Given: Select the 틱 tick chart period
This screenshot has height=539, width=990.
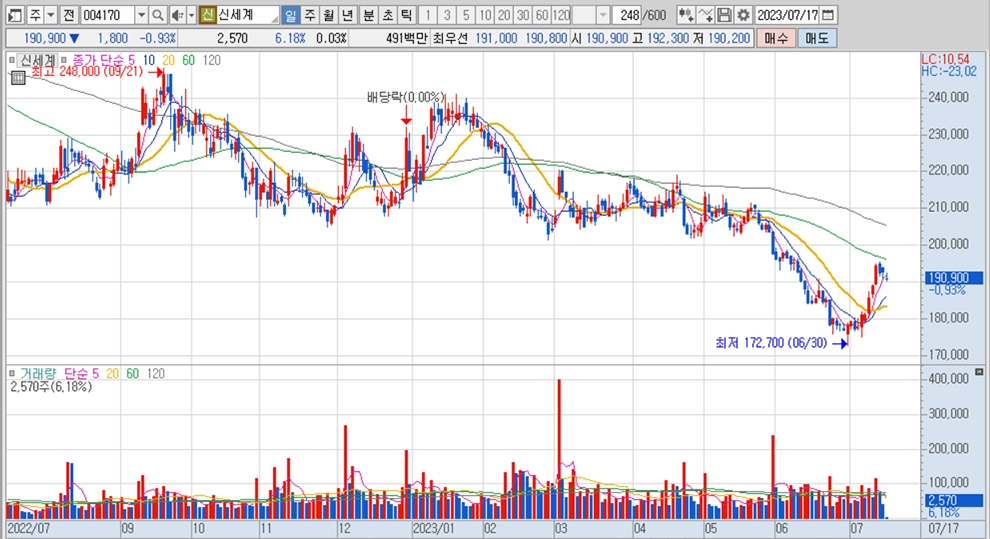Looking at the screenshot, I should (x=407, y=15).
